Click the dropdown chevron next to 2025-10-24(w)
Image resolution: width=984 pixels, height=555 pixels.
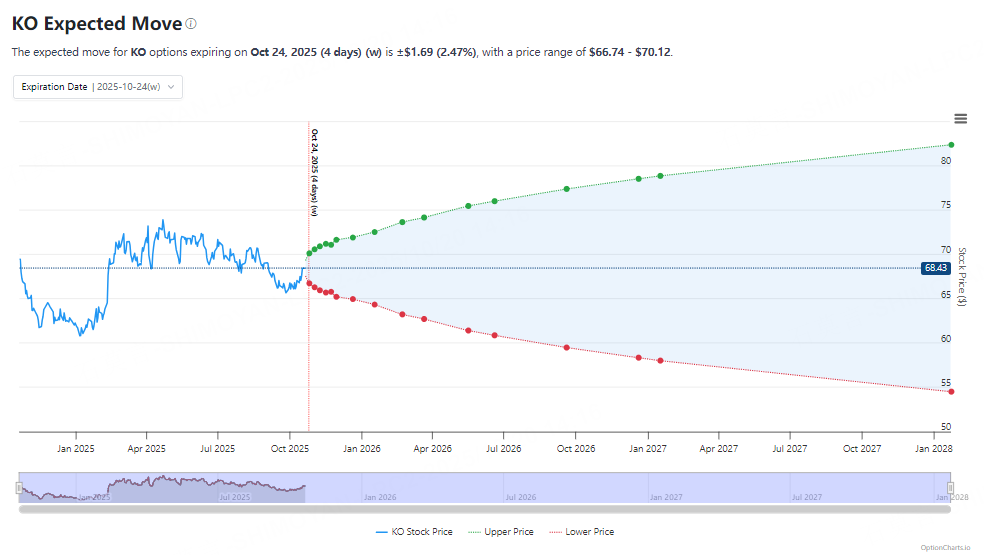click(x=171, y=87)
